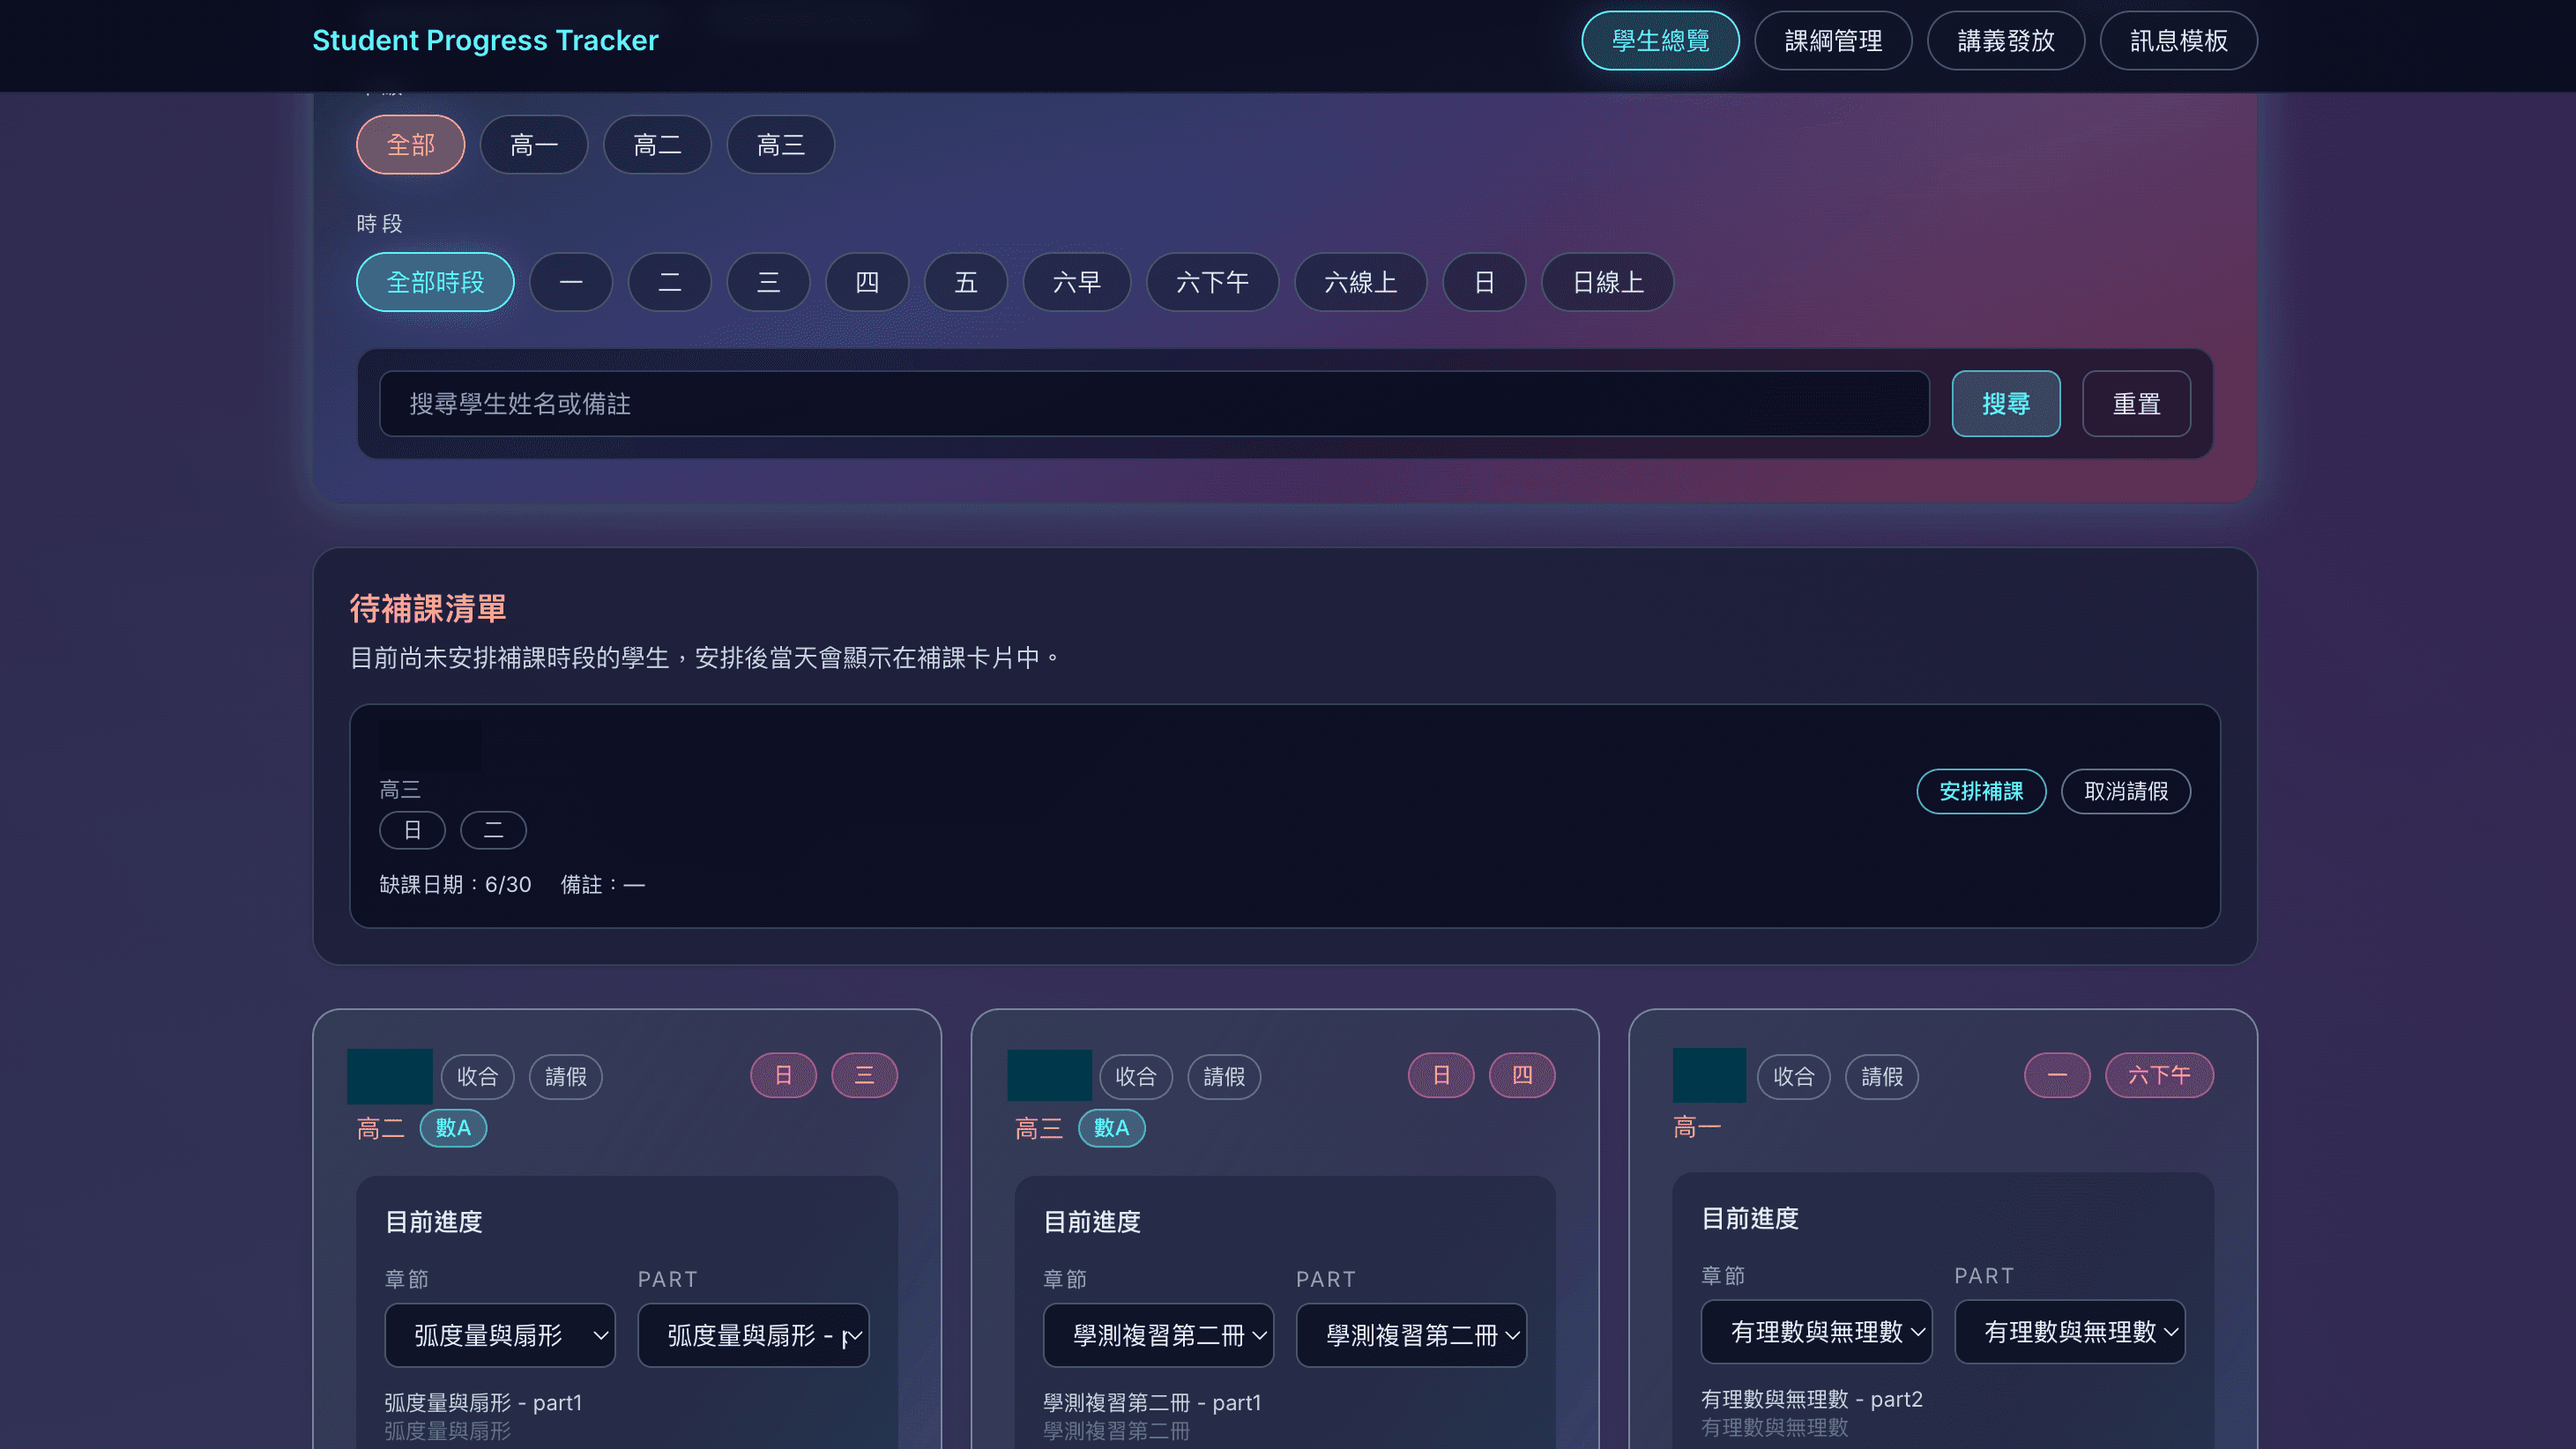
Task: Click 請假 on the 高二 student card
Action: pyautogui.click(x=566, y=1077)
